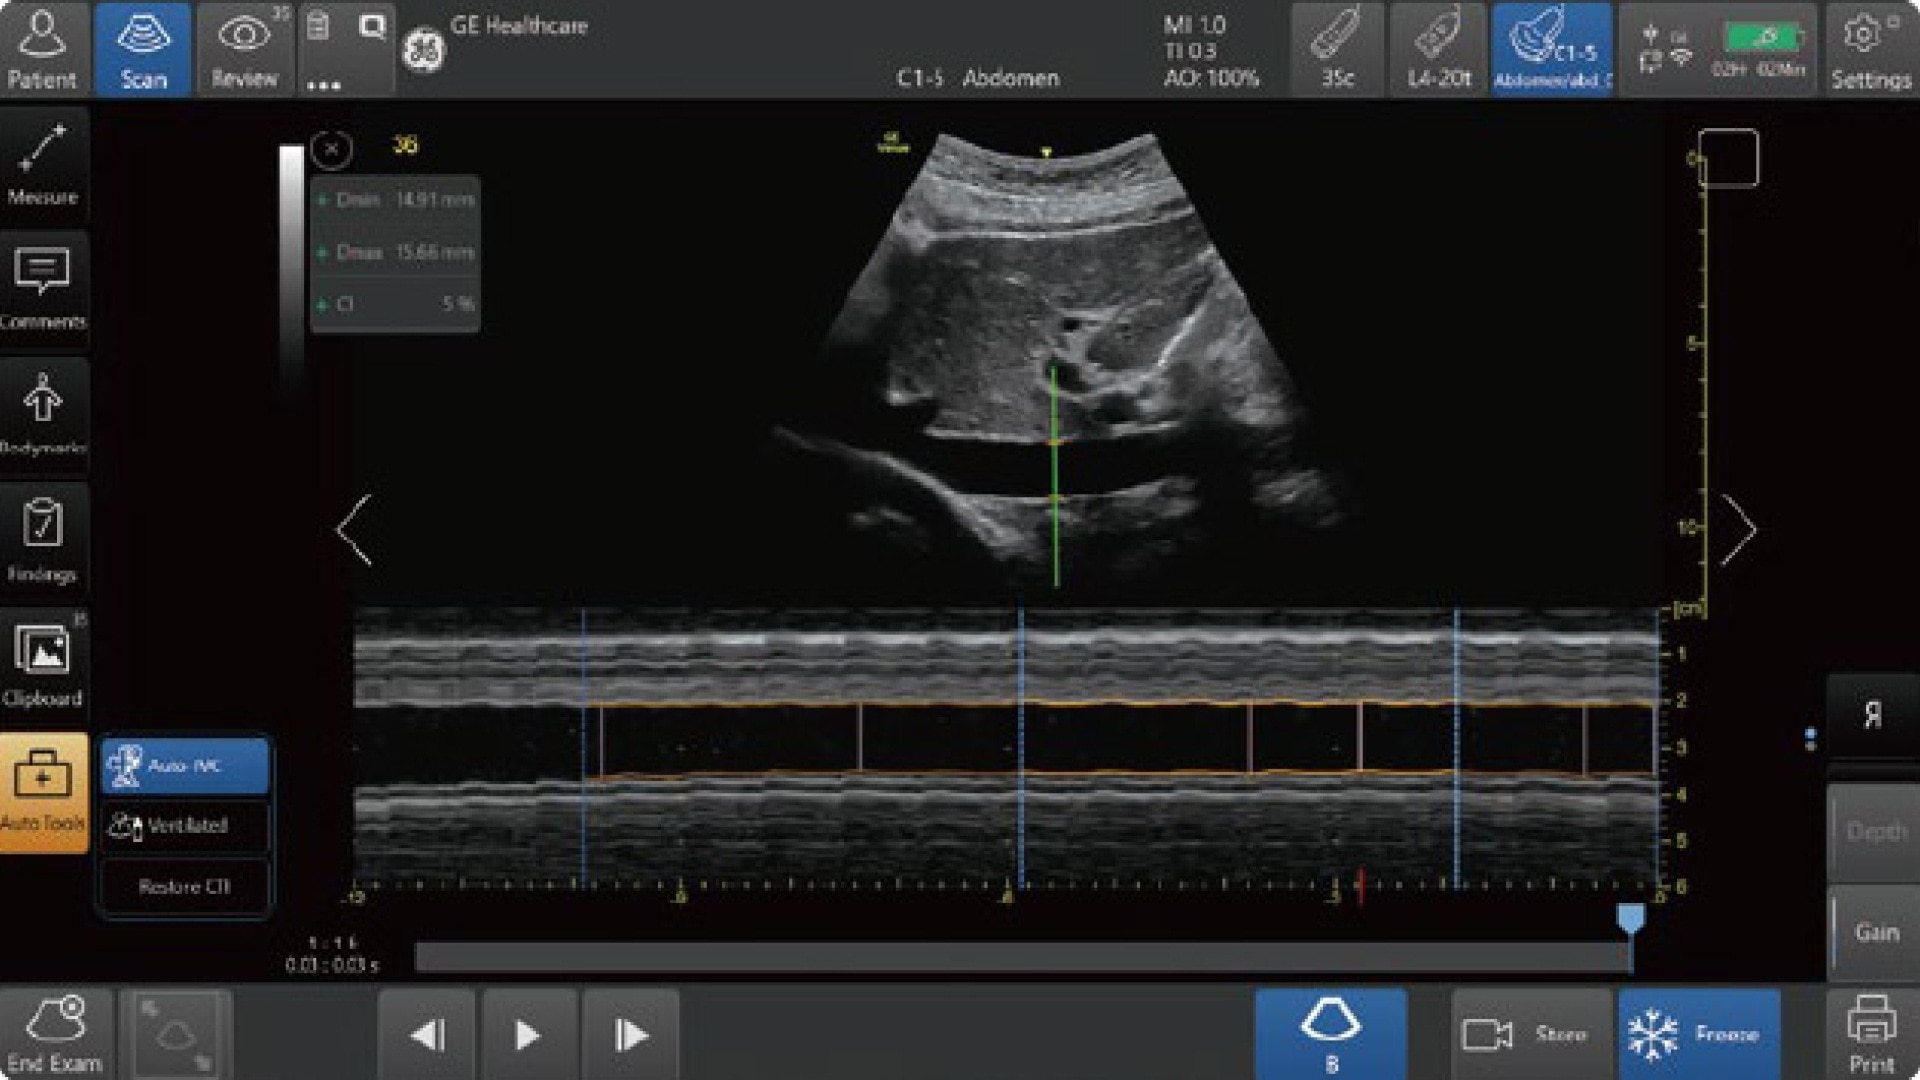Toggle the image flip R button
1920x1080 pixels.
pos(1873,715)
